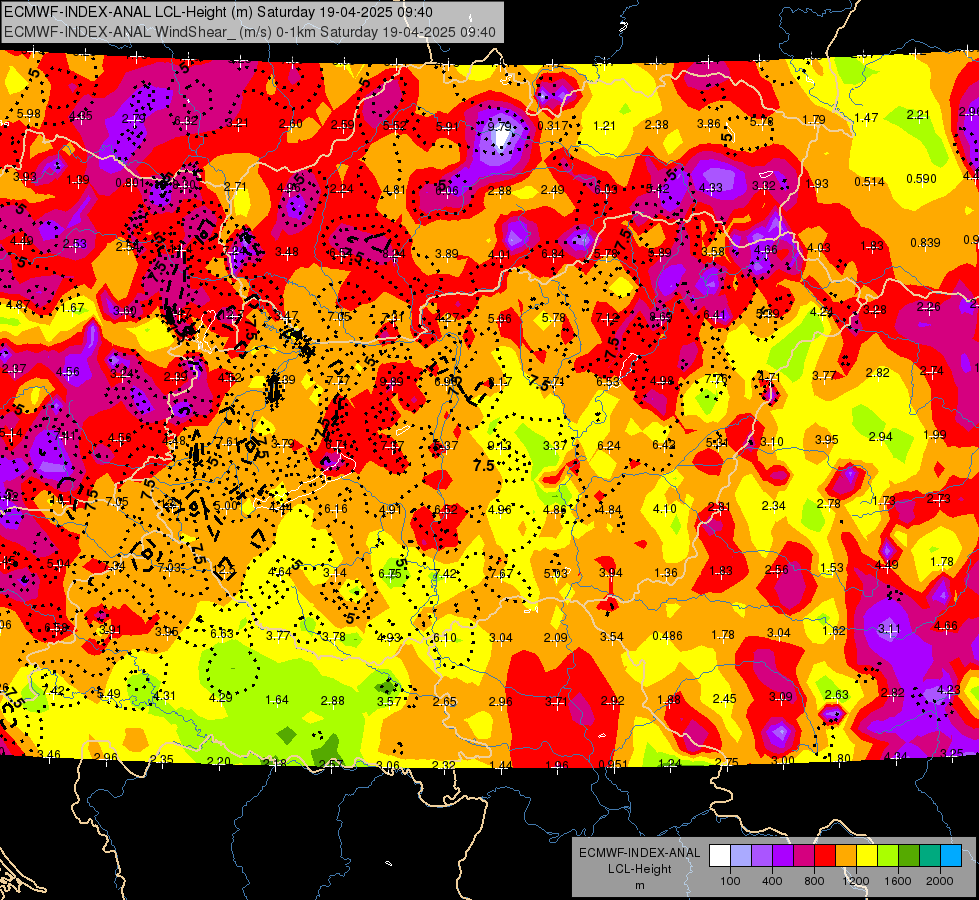The image size is (979, 900).
Task: Click the 0.590 wind shear value
Action: point(922,179)
